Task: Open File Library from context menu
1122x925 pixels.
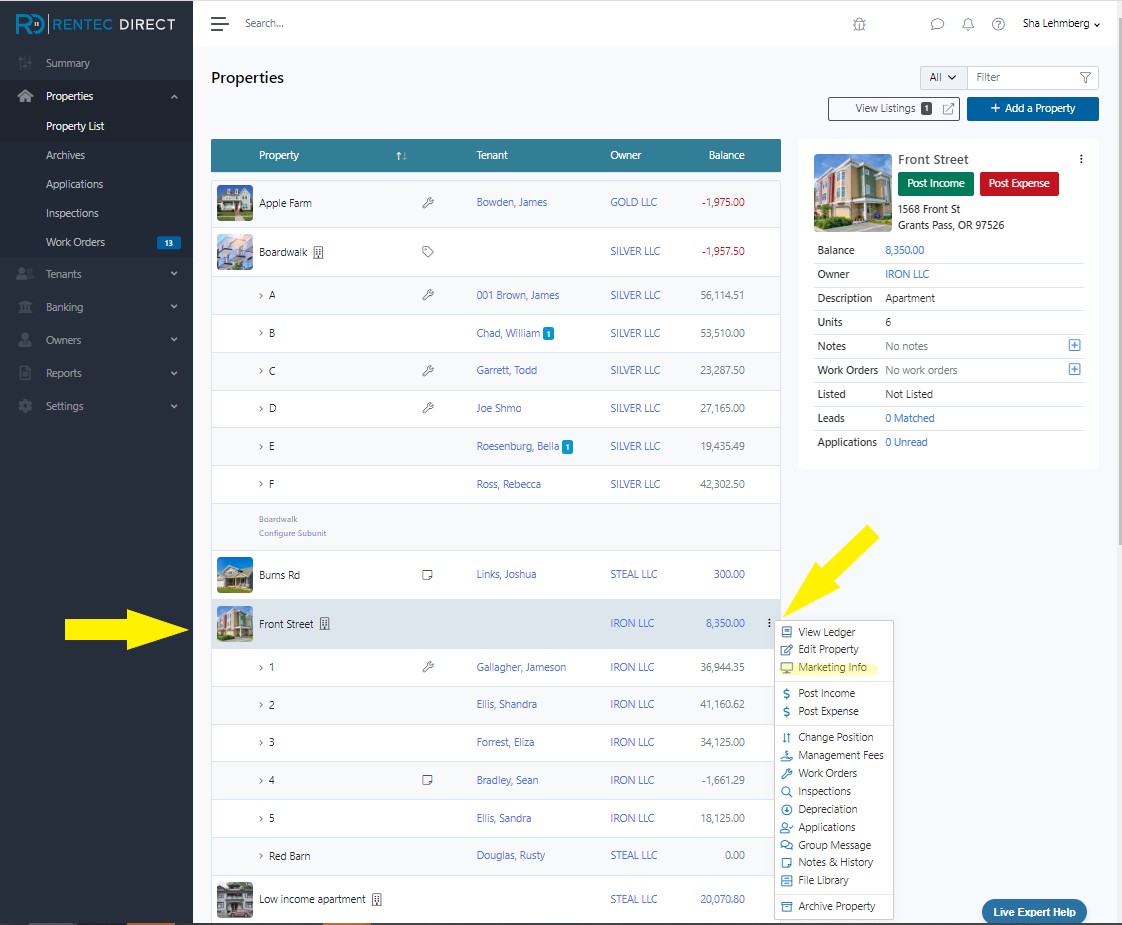Action: click(x=823, y=881)
